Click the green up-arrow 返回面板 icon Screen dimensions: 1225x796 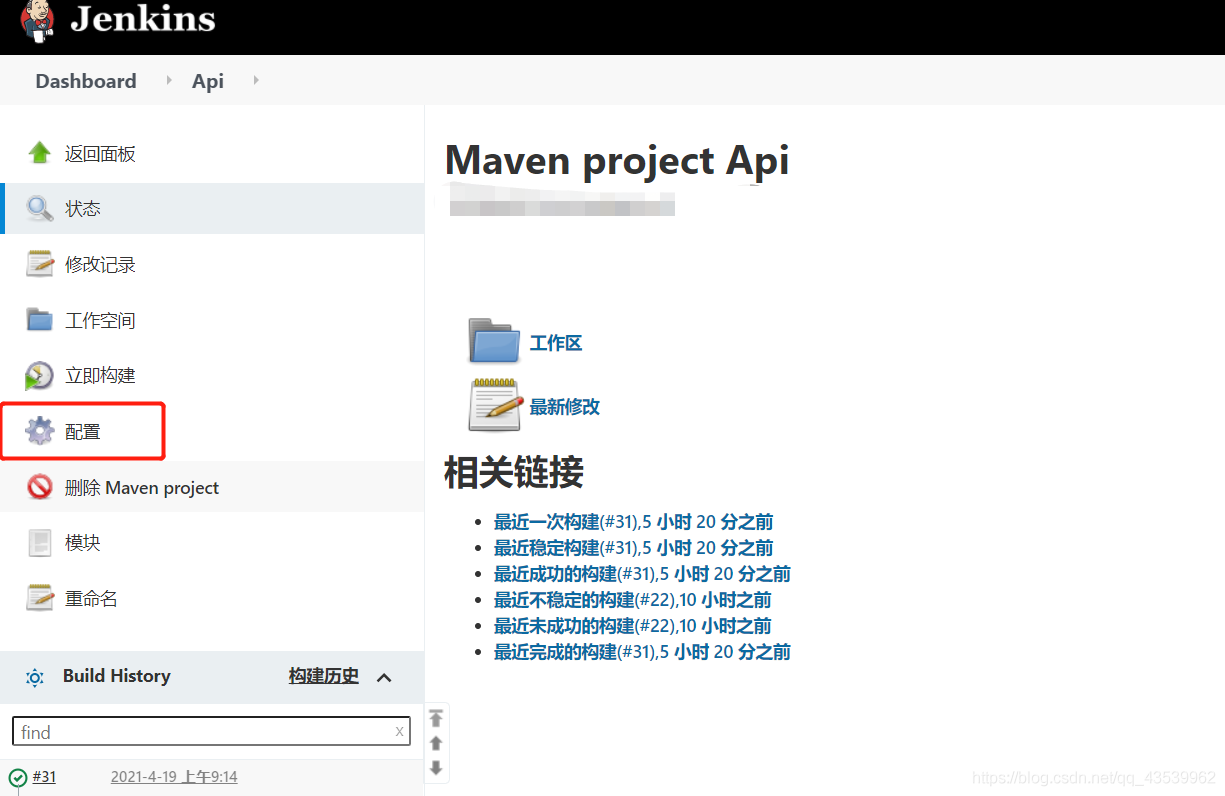(x=39, y=153)
